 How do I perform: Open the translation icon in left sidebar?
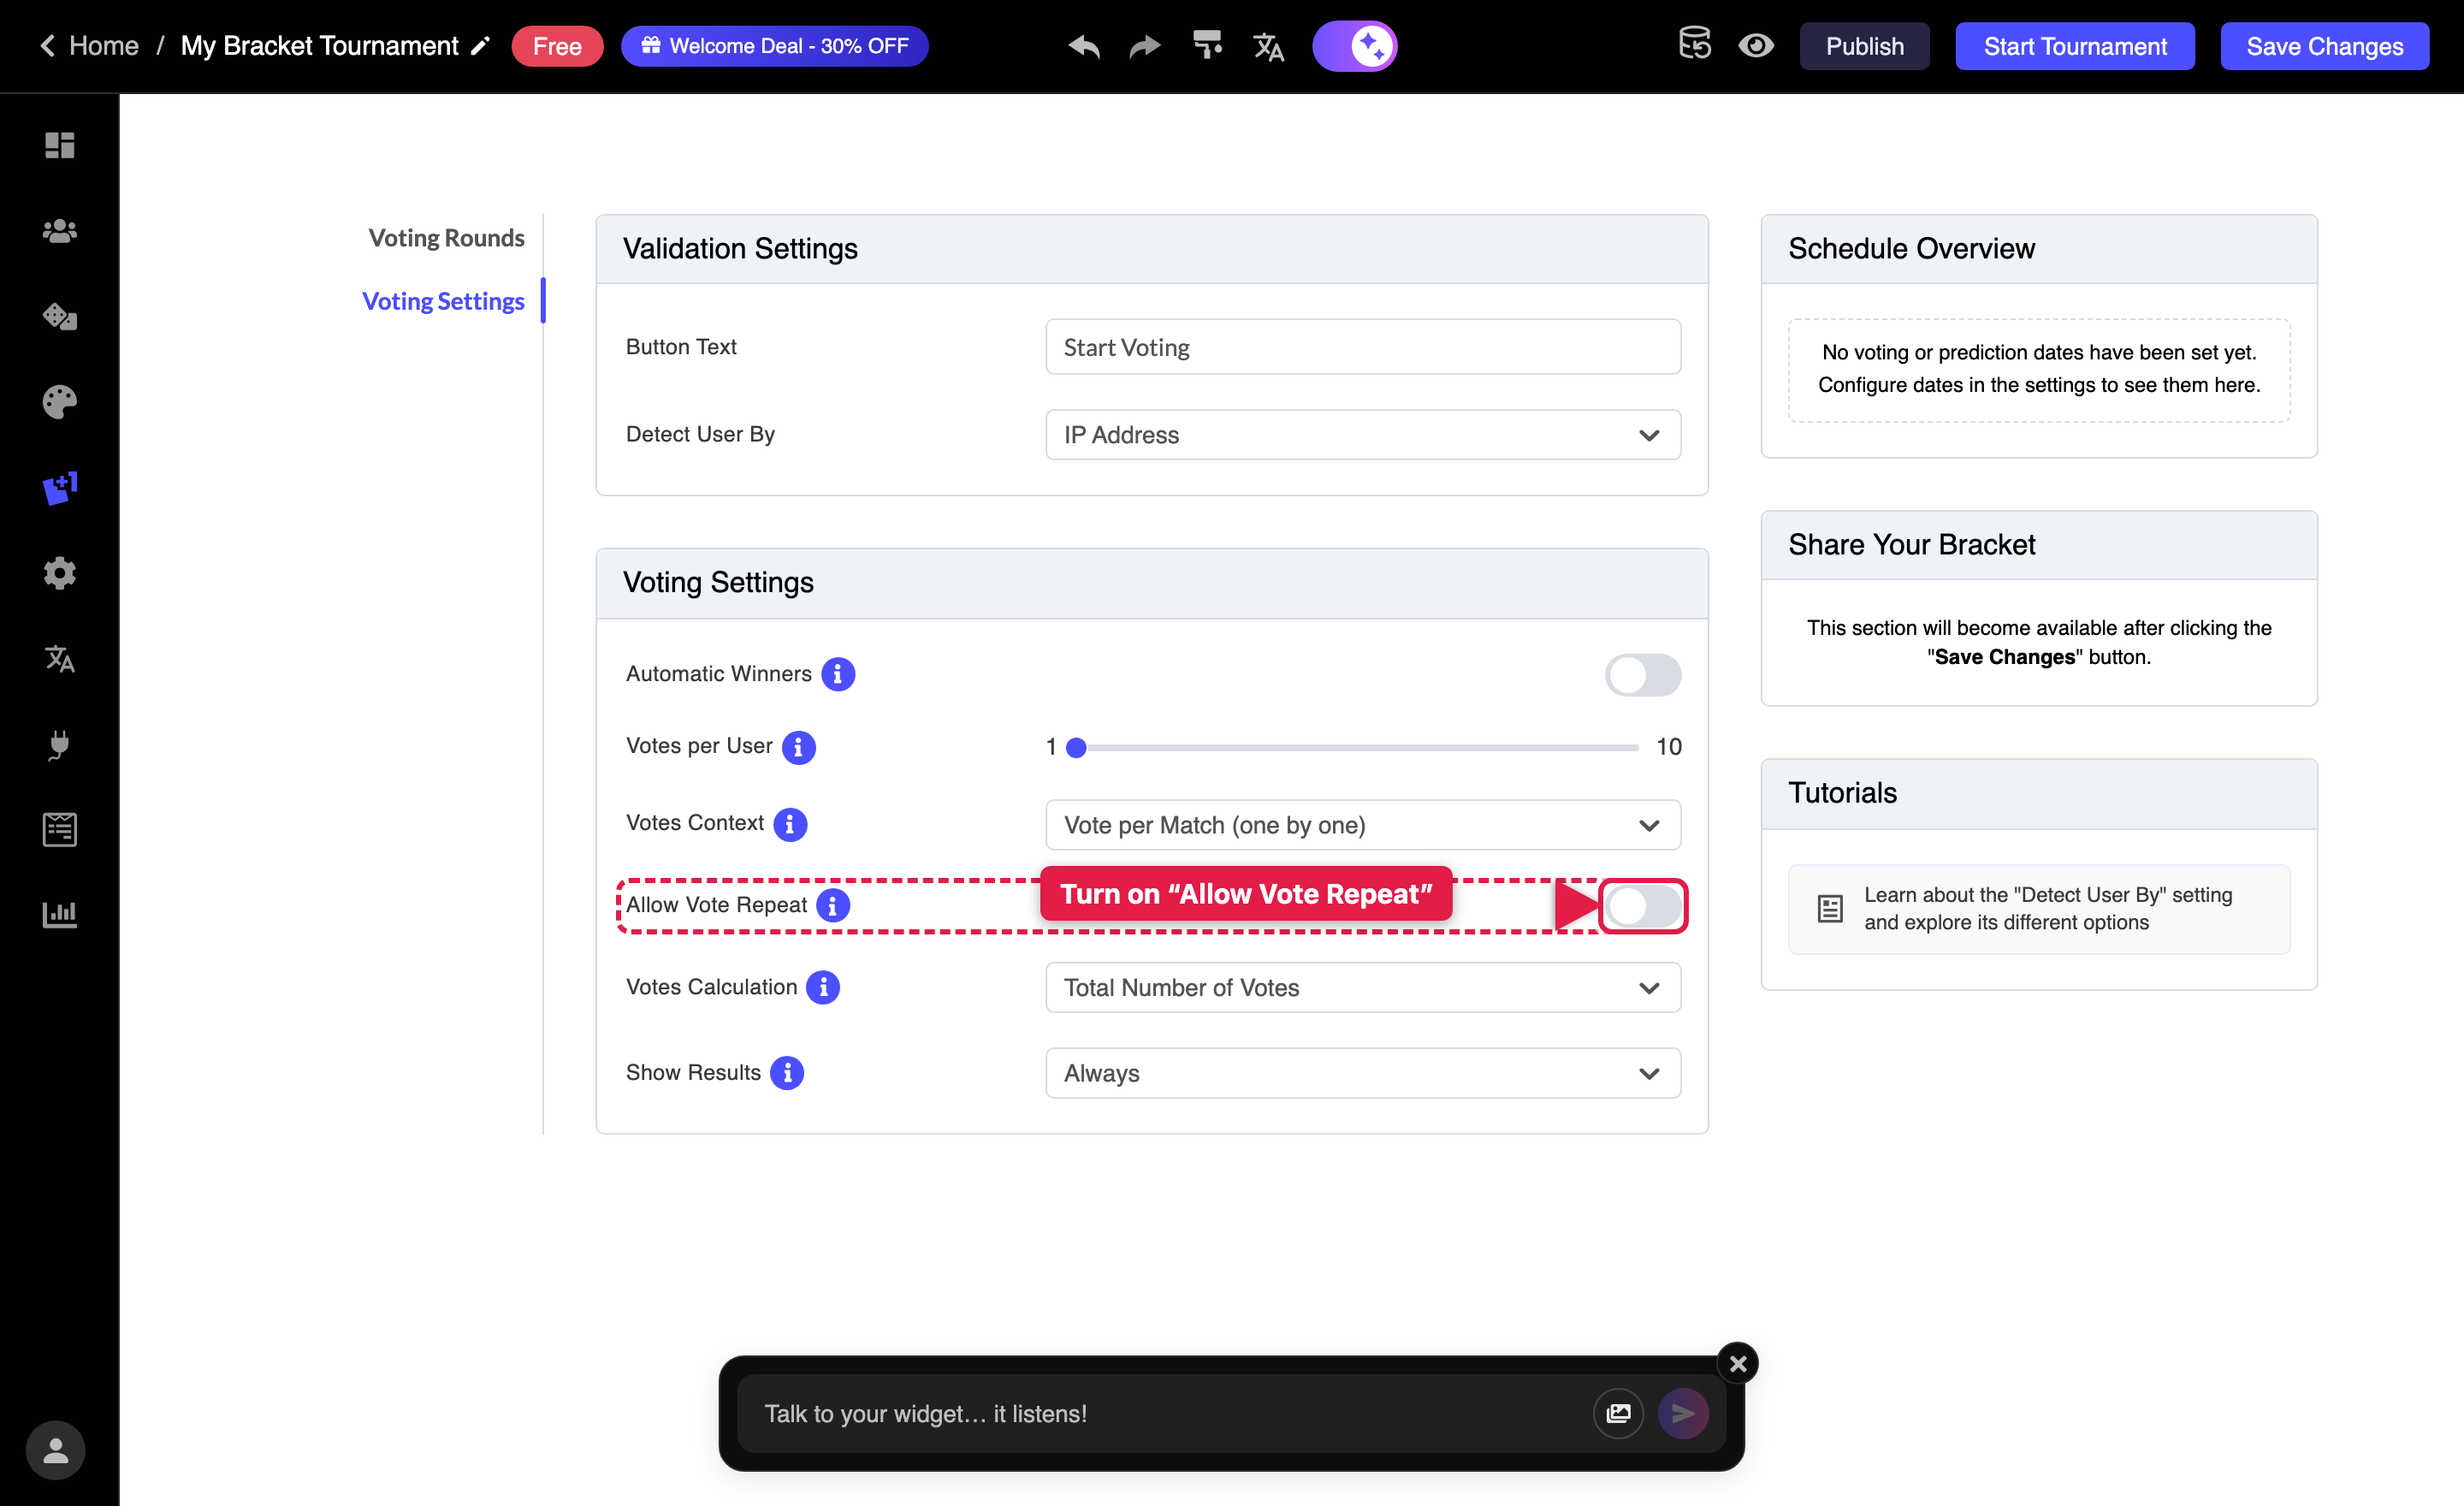point(59,658)
